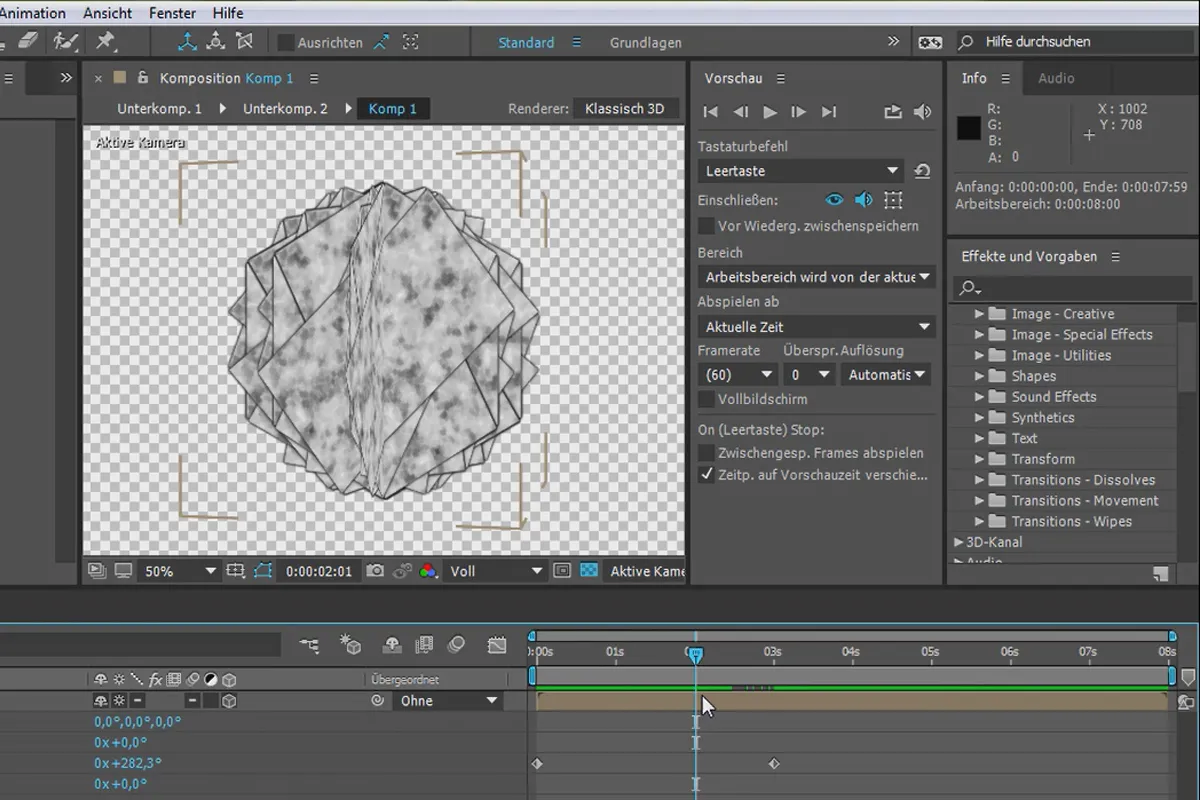The height and width of the screenshot is (800, 1200).
Task: Open the Ansicht menu
Action: coord(106,13)
